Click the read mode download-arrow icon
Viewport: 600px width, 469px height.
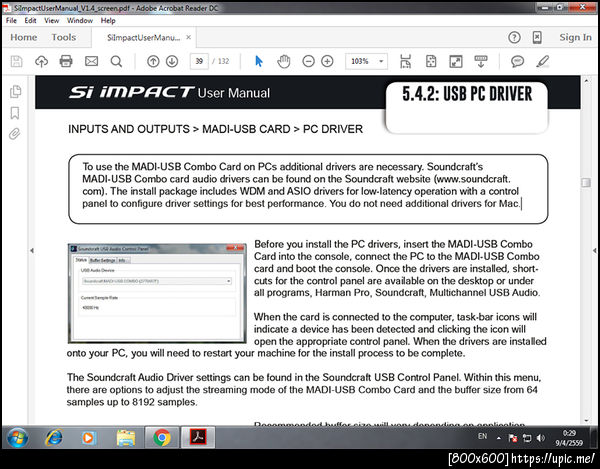tap(481, 61)
